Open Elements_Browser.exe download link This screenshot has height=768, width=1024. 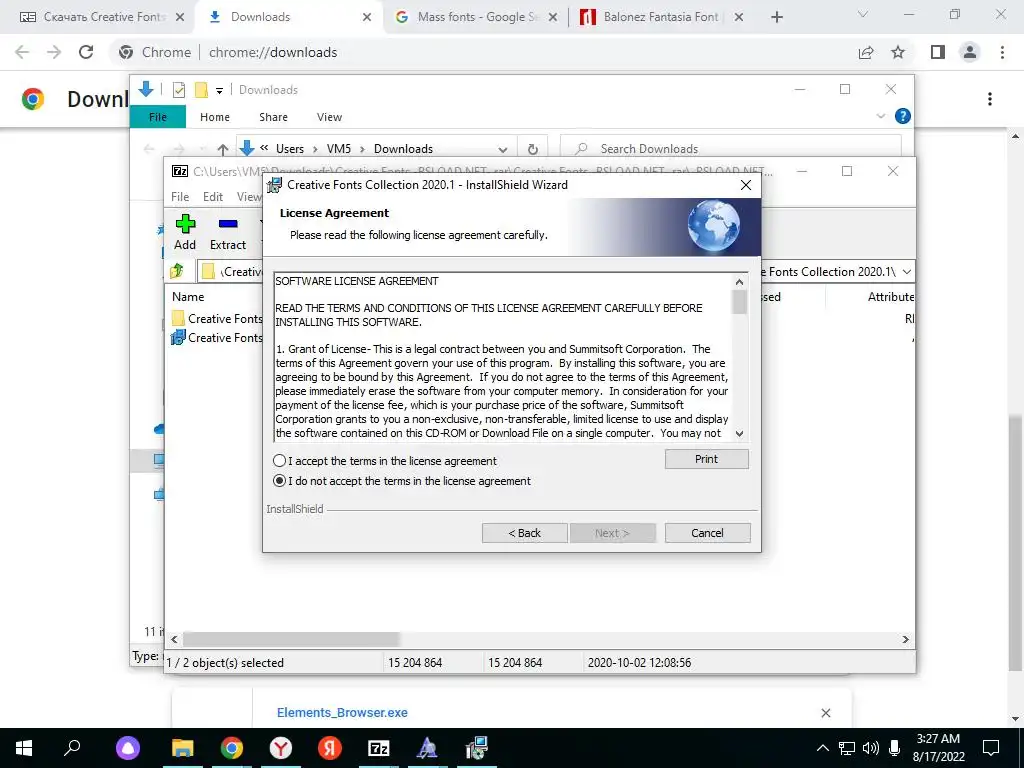tap(342, 712)
